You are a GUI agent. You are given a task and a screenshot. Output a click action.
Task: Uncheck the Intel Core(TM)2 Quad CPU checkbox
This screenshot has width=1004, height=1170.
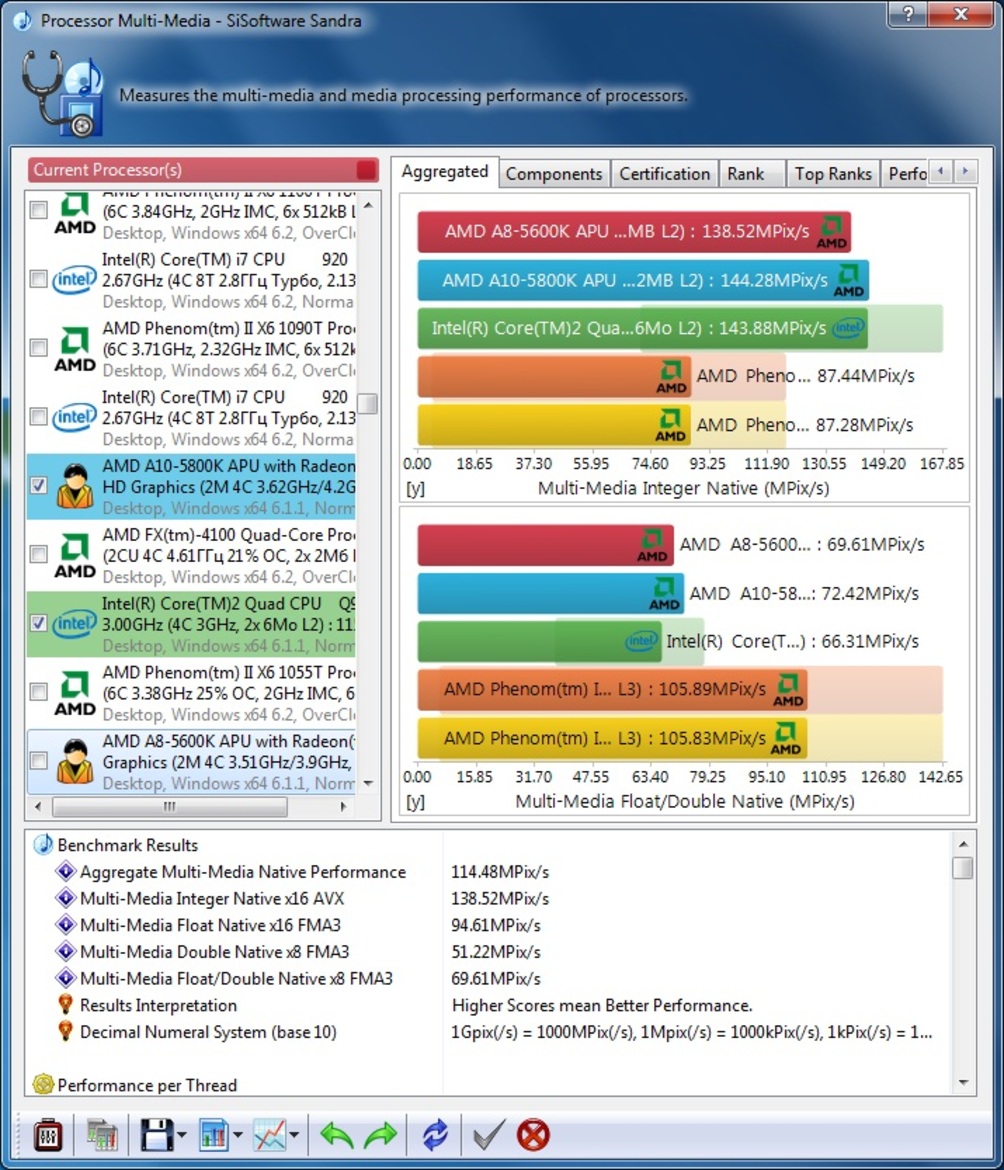(x=39, y=623)
